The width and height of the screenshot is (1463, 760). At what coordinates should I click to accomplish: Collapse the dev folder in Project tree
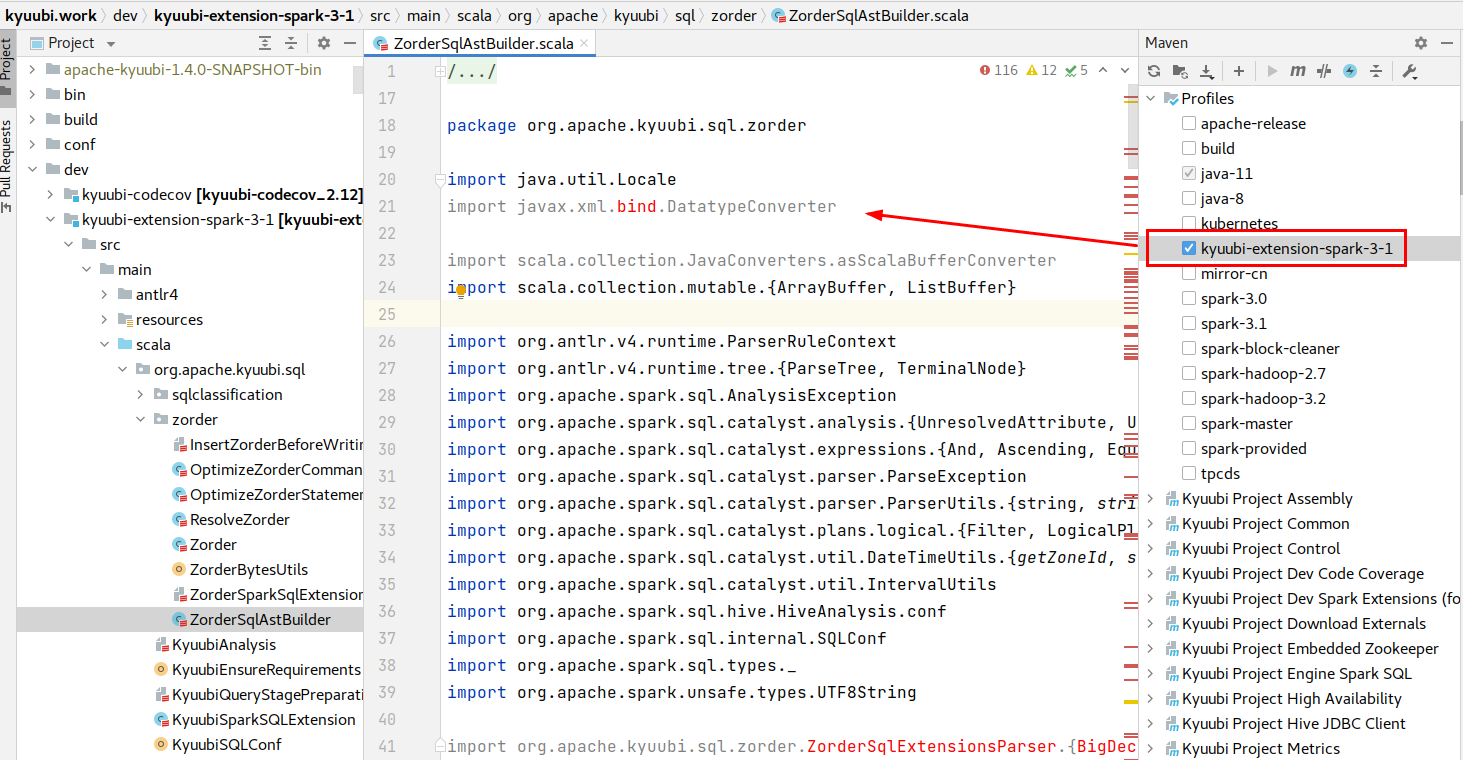point(32,169)
